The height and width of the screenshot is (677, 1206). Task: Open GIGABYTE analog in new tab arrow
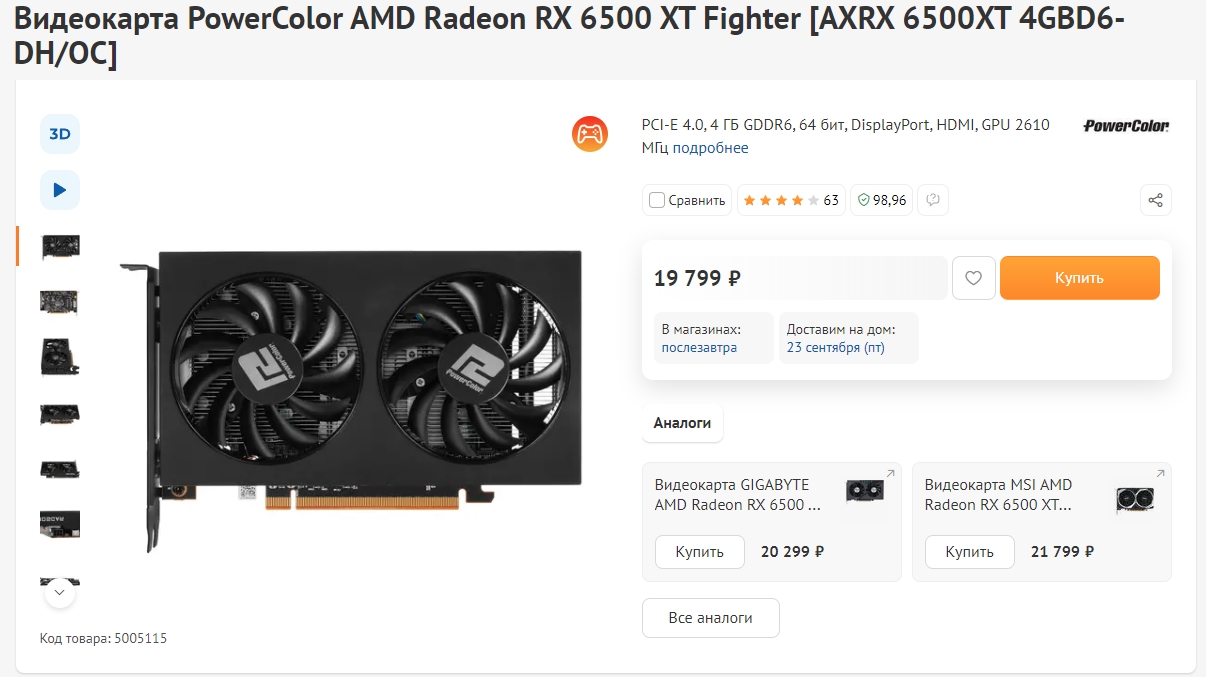(891, 473)
